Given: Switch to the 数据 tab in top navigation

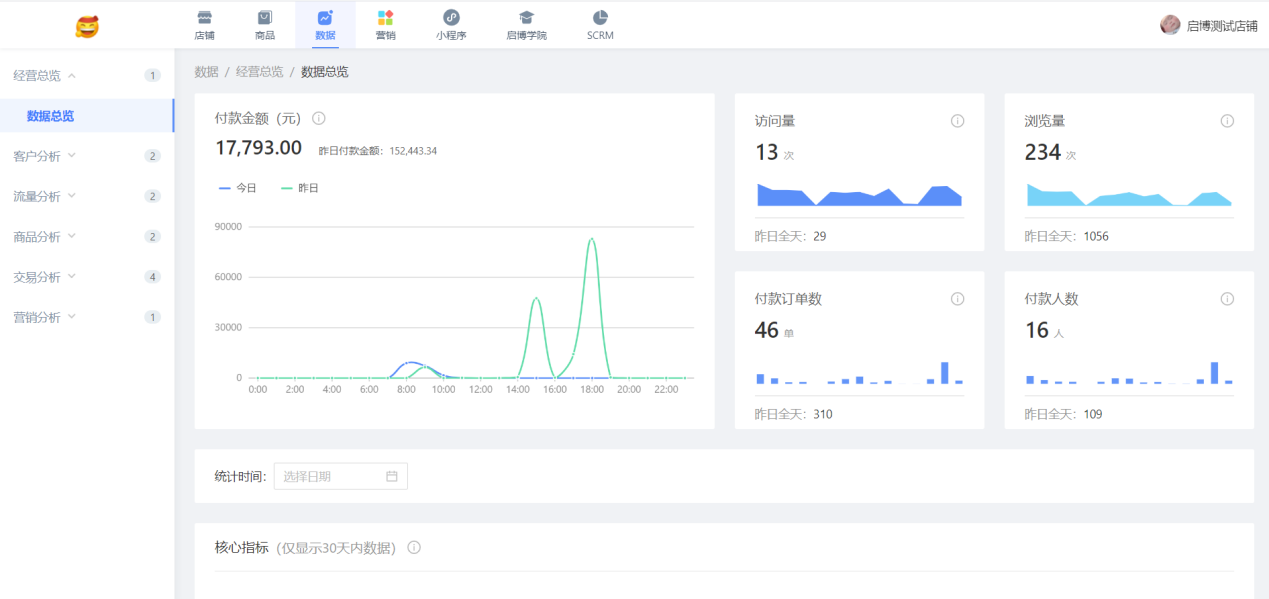Looking at the screenshot, I should pos(325,25).
